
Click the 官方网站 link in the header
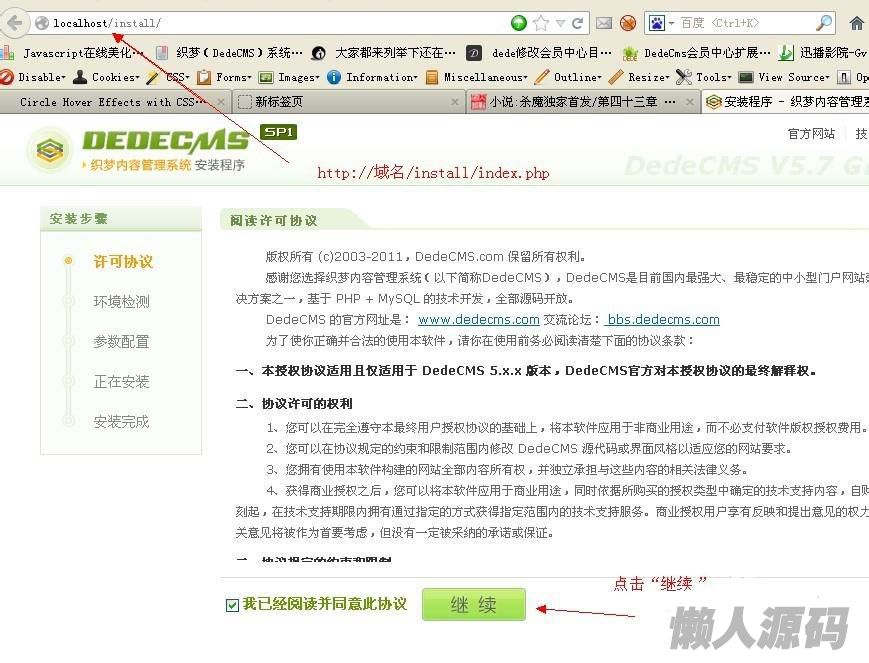click(811, 134)
